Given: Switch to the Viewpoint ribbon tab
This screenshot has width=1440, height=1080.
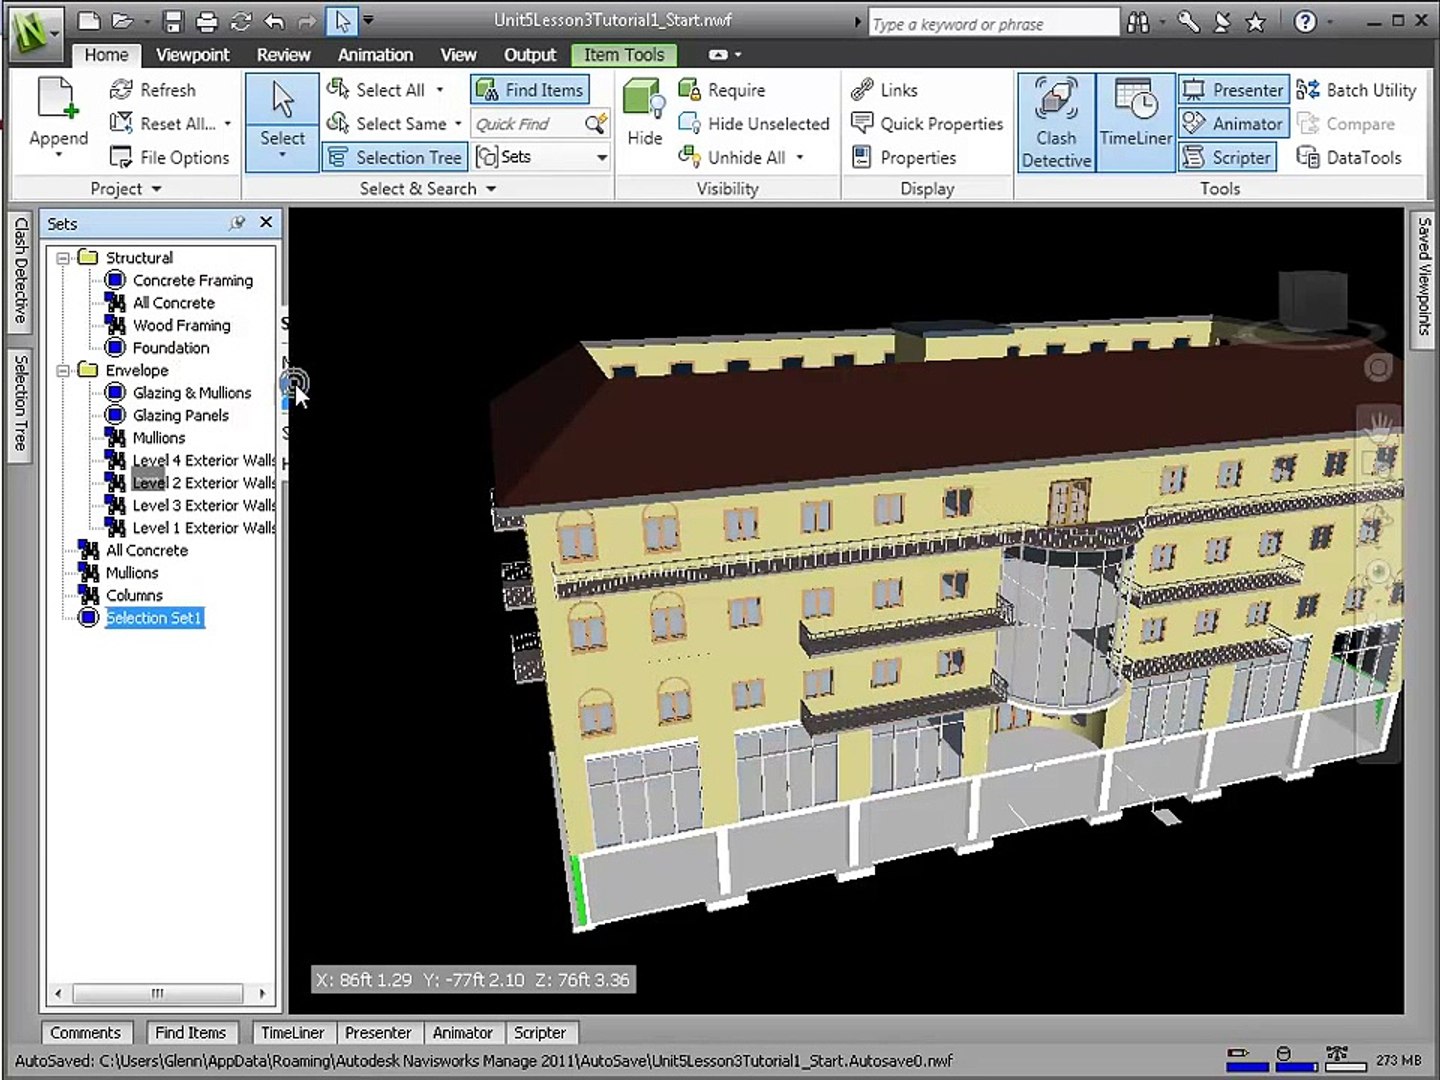Looking at the screenshot, I should pyautogui.click(x=192, y=55).
